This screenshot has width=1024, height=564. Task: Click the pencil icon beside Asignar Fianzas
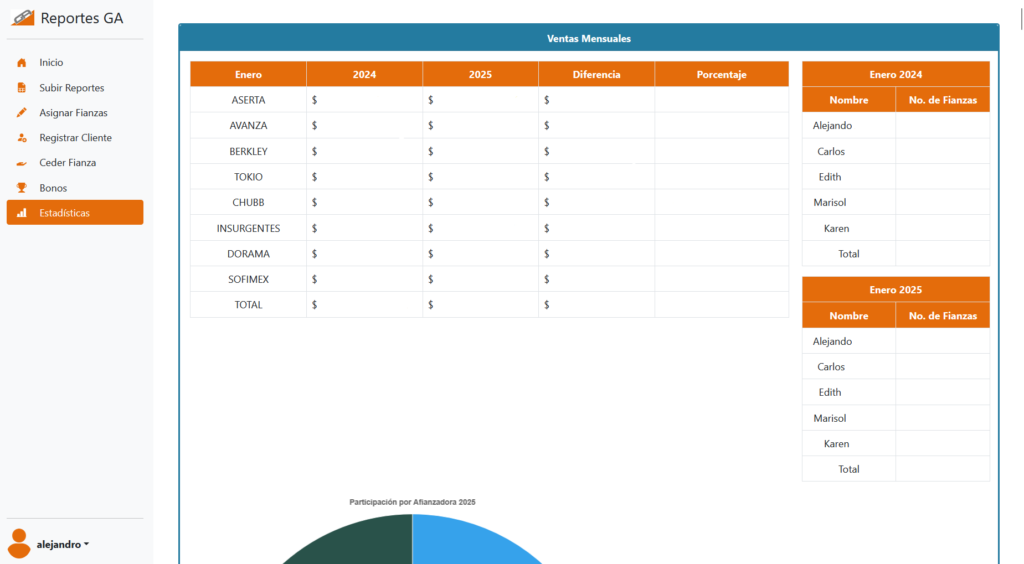(x=22, y=113)
